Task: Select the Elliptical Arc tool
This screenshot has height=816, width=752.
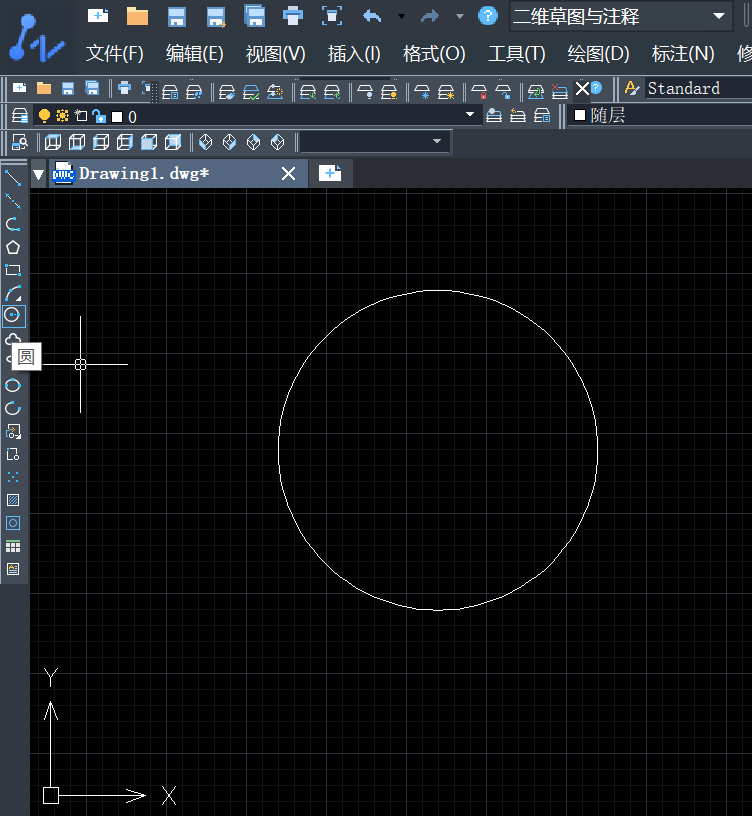Action: [12, 408]
